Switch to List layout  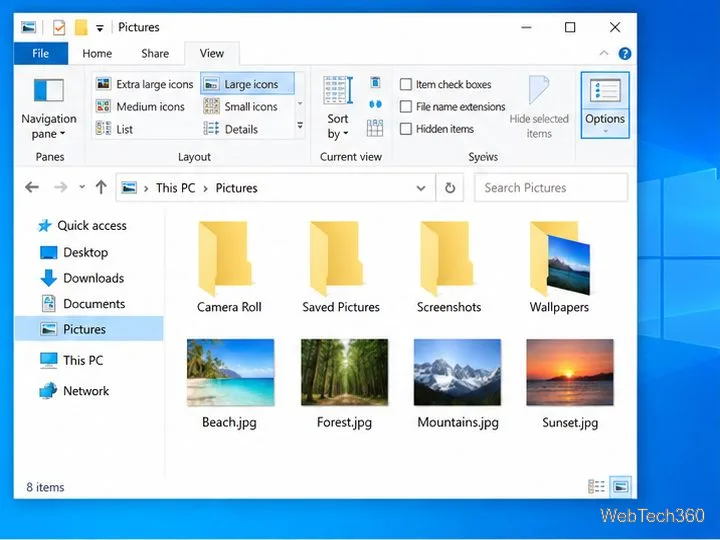coord(114,129)
